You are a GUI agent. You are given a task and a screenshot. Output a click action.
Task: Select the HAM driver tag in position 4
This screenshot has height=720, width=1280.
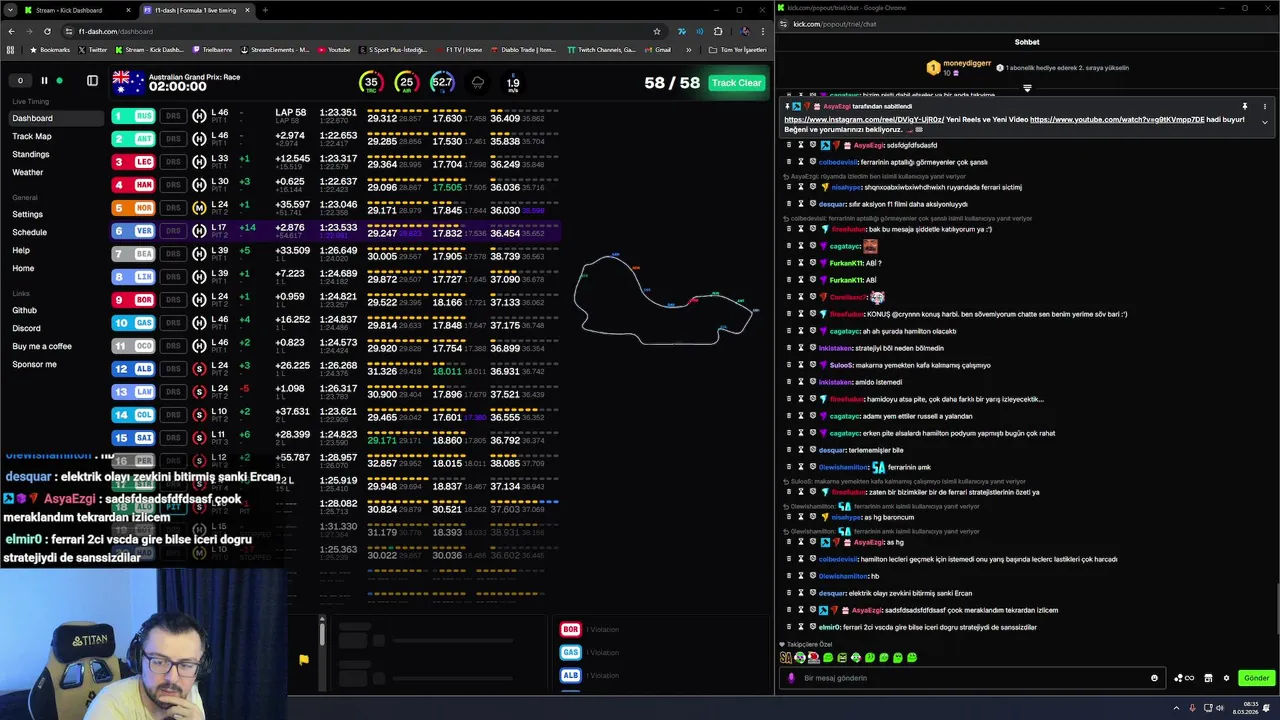133,185
